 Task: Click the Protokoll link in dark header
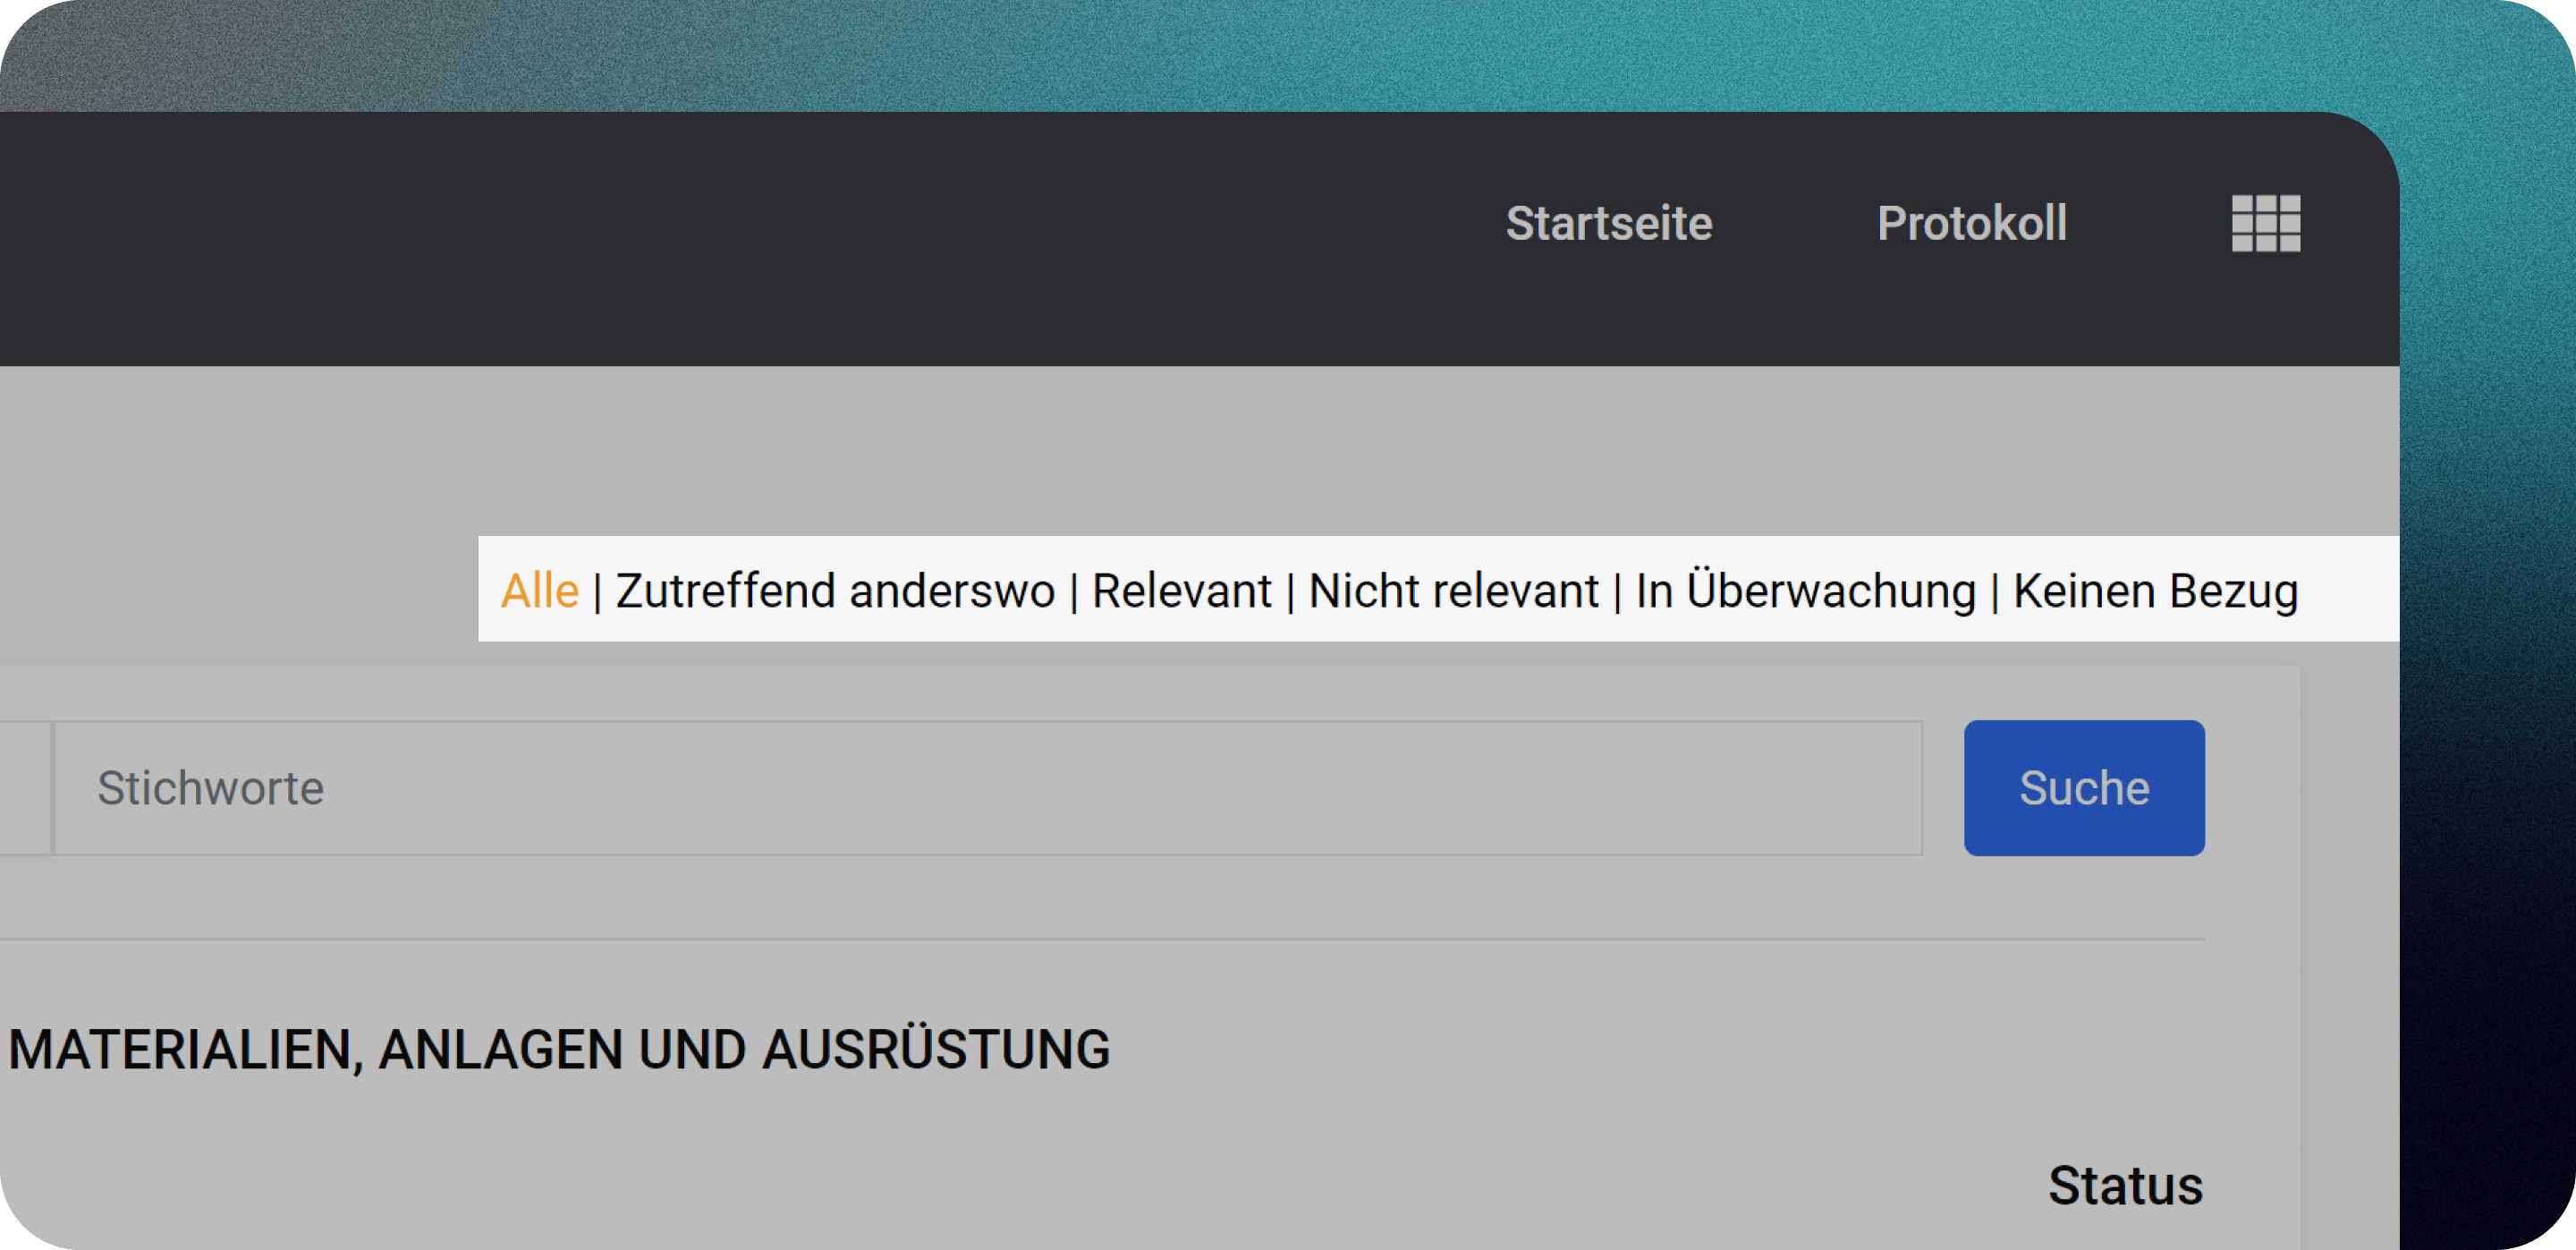(x=1971, y=223)
